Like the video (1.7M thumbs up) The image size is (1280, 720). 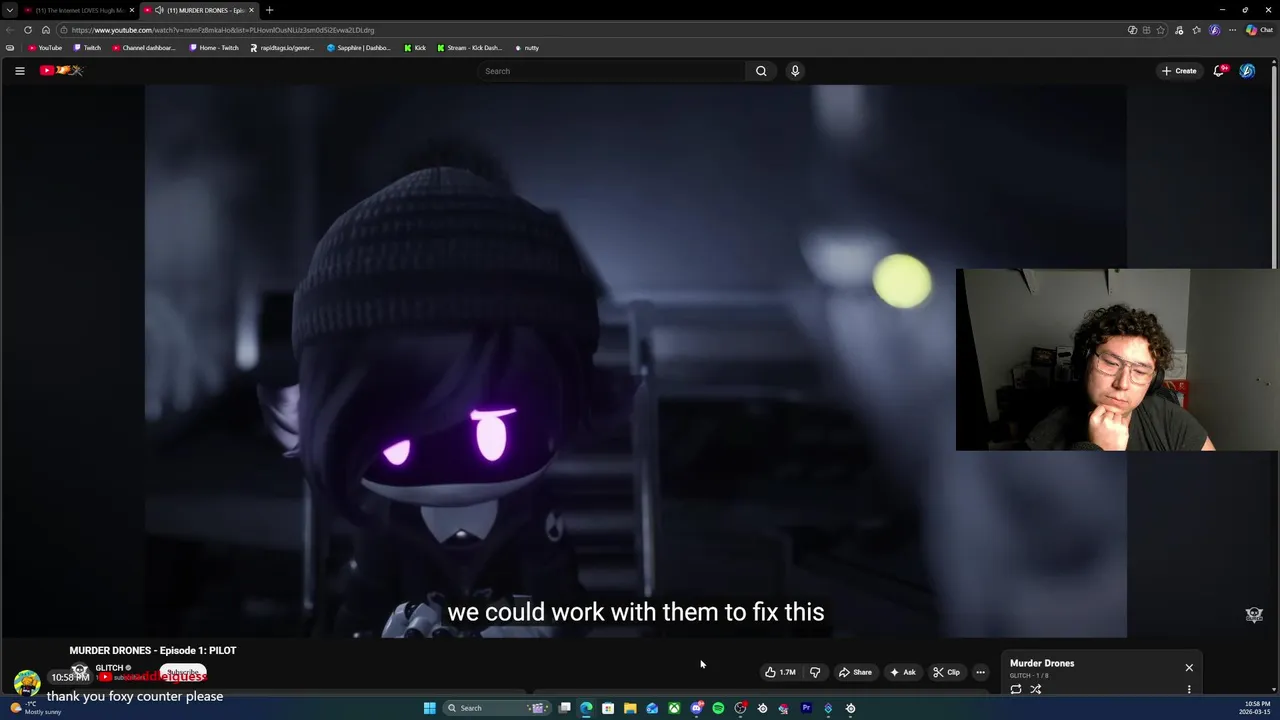tap(780, 672)
